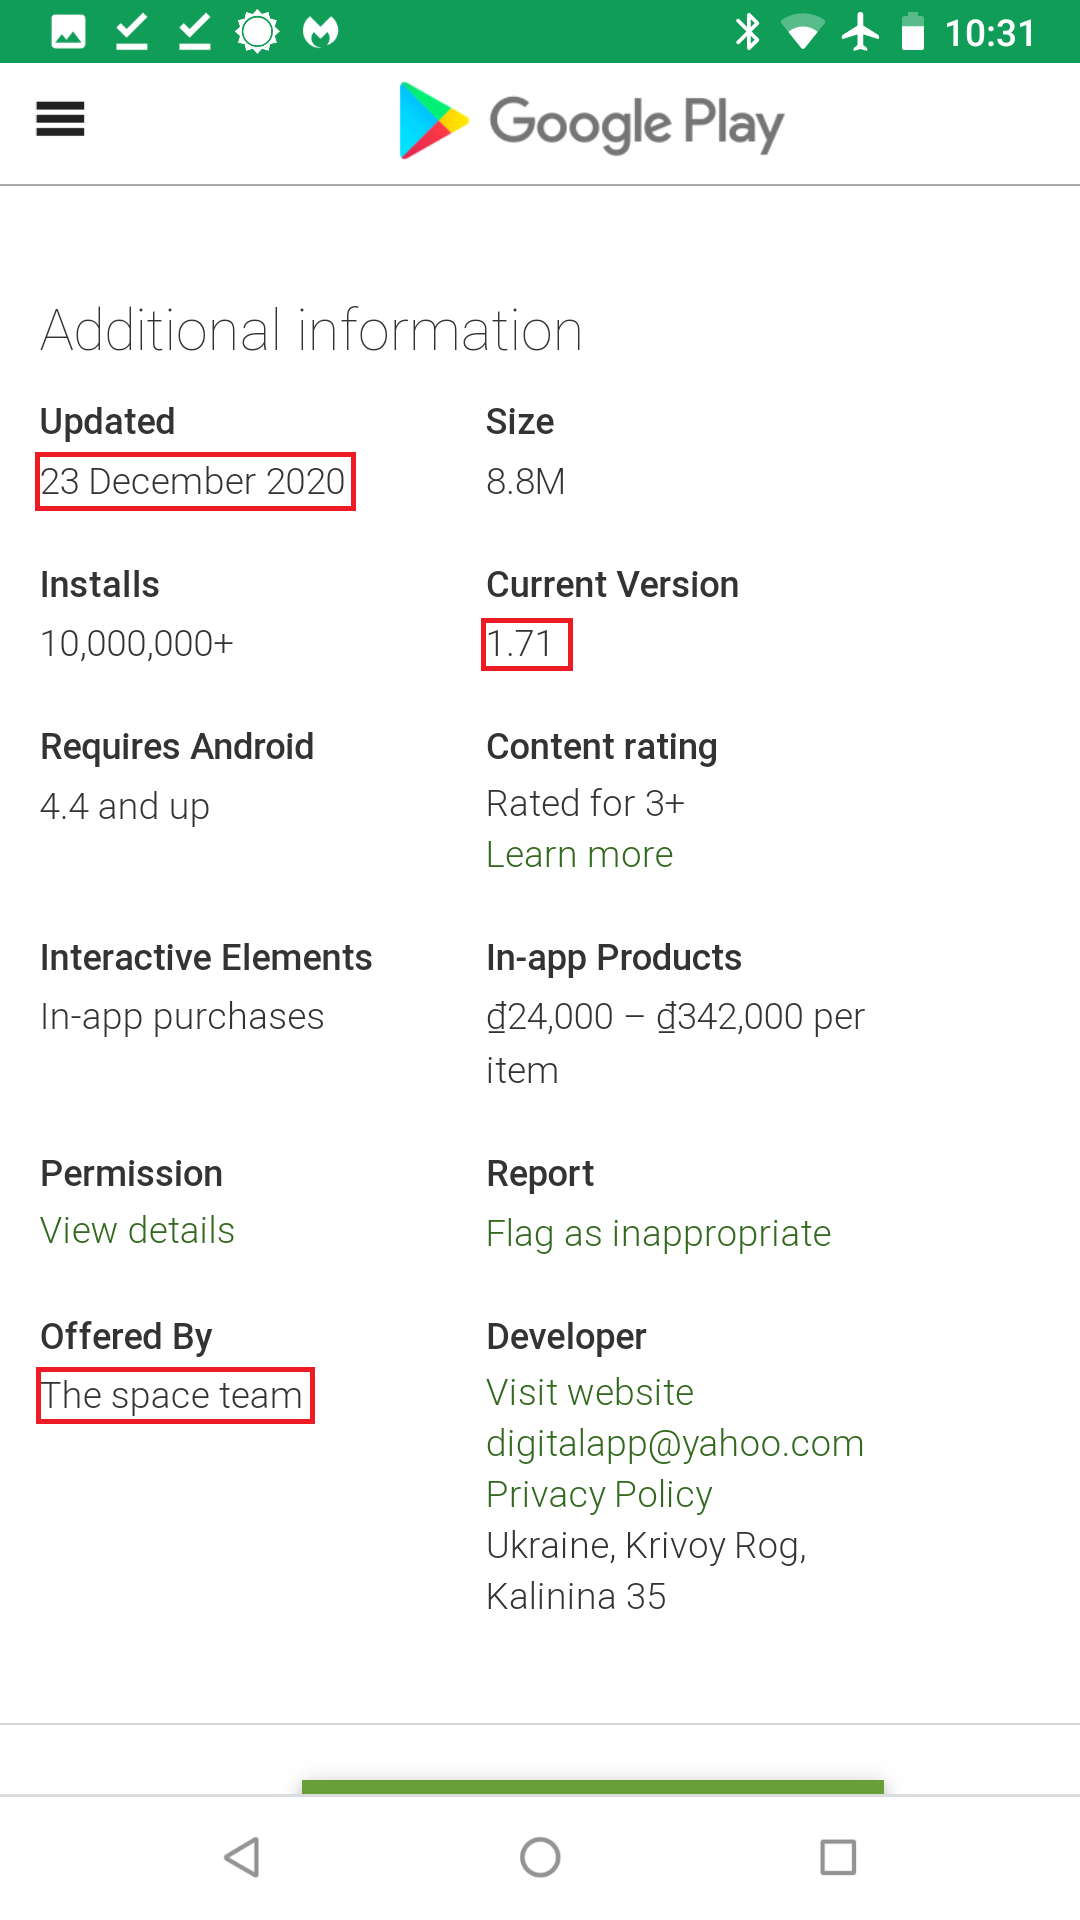Image resolution: width=1080 pixels, height=1920 pixels.
Task: Tap the Wi-Fi status icon
Action: 801,32
